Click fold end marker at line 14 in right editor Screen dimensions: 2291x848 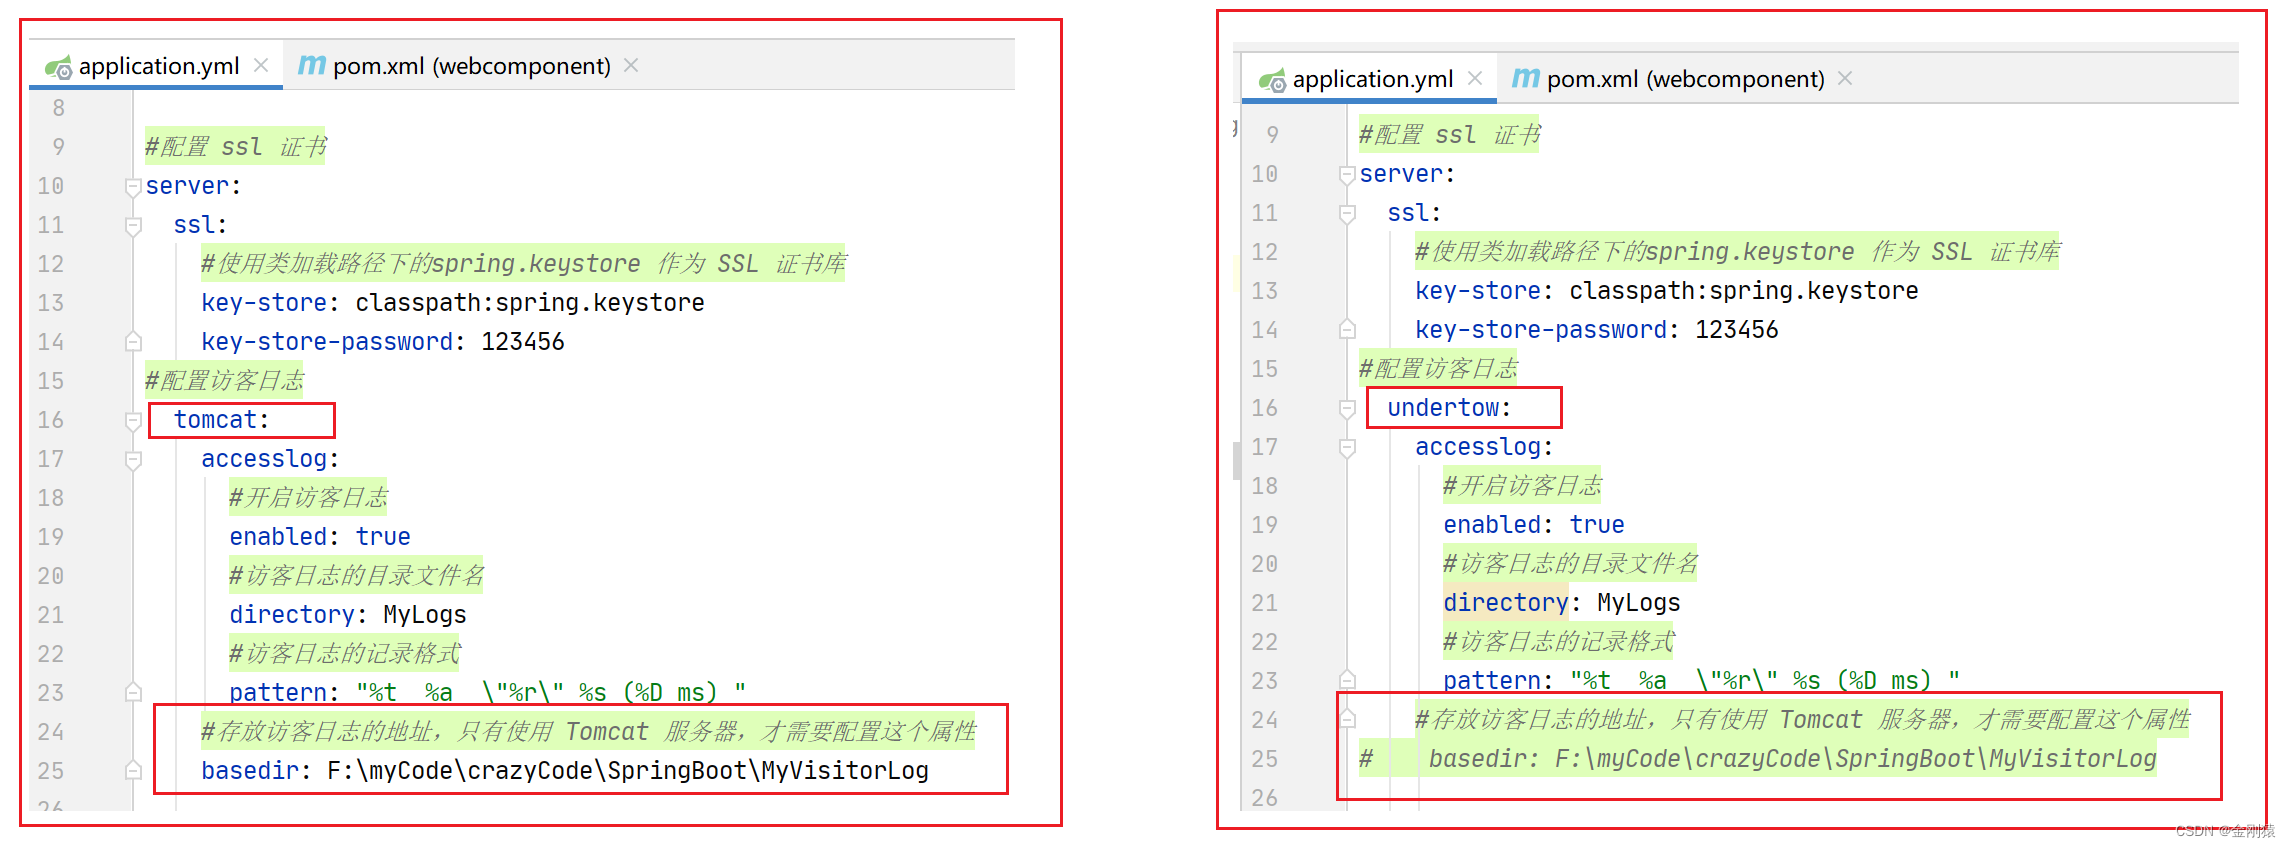1347,330
